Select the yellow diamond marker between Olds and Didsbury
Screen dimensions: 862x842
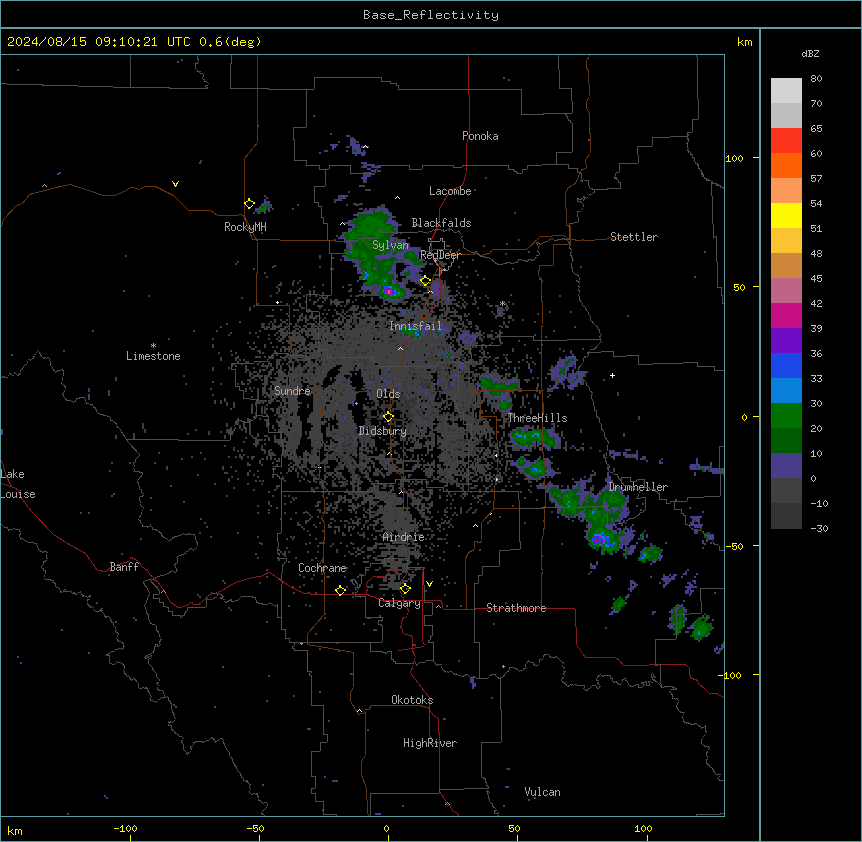[388, 417]
